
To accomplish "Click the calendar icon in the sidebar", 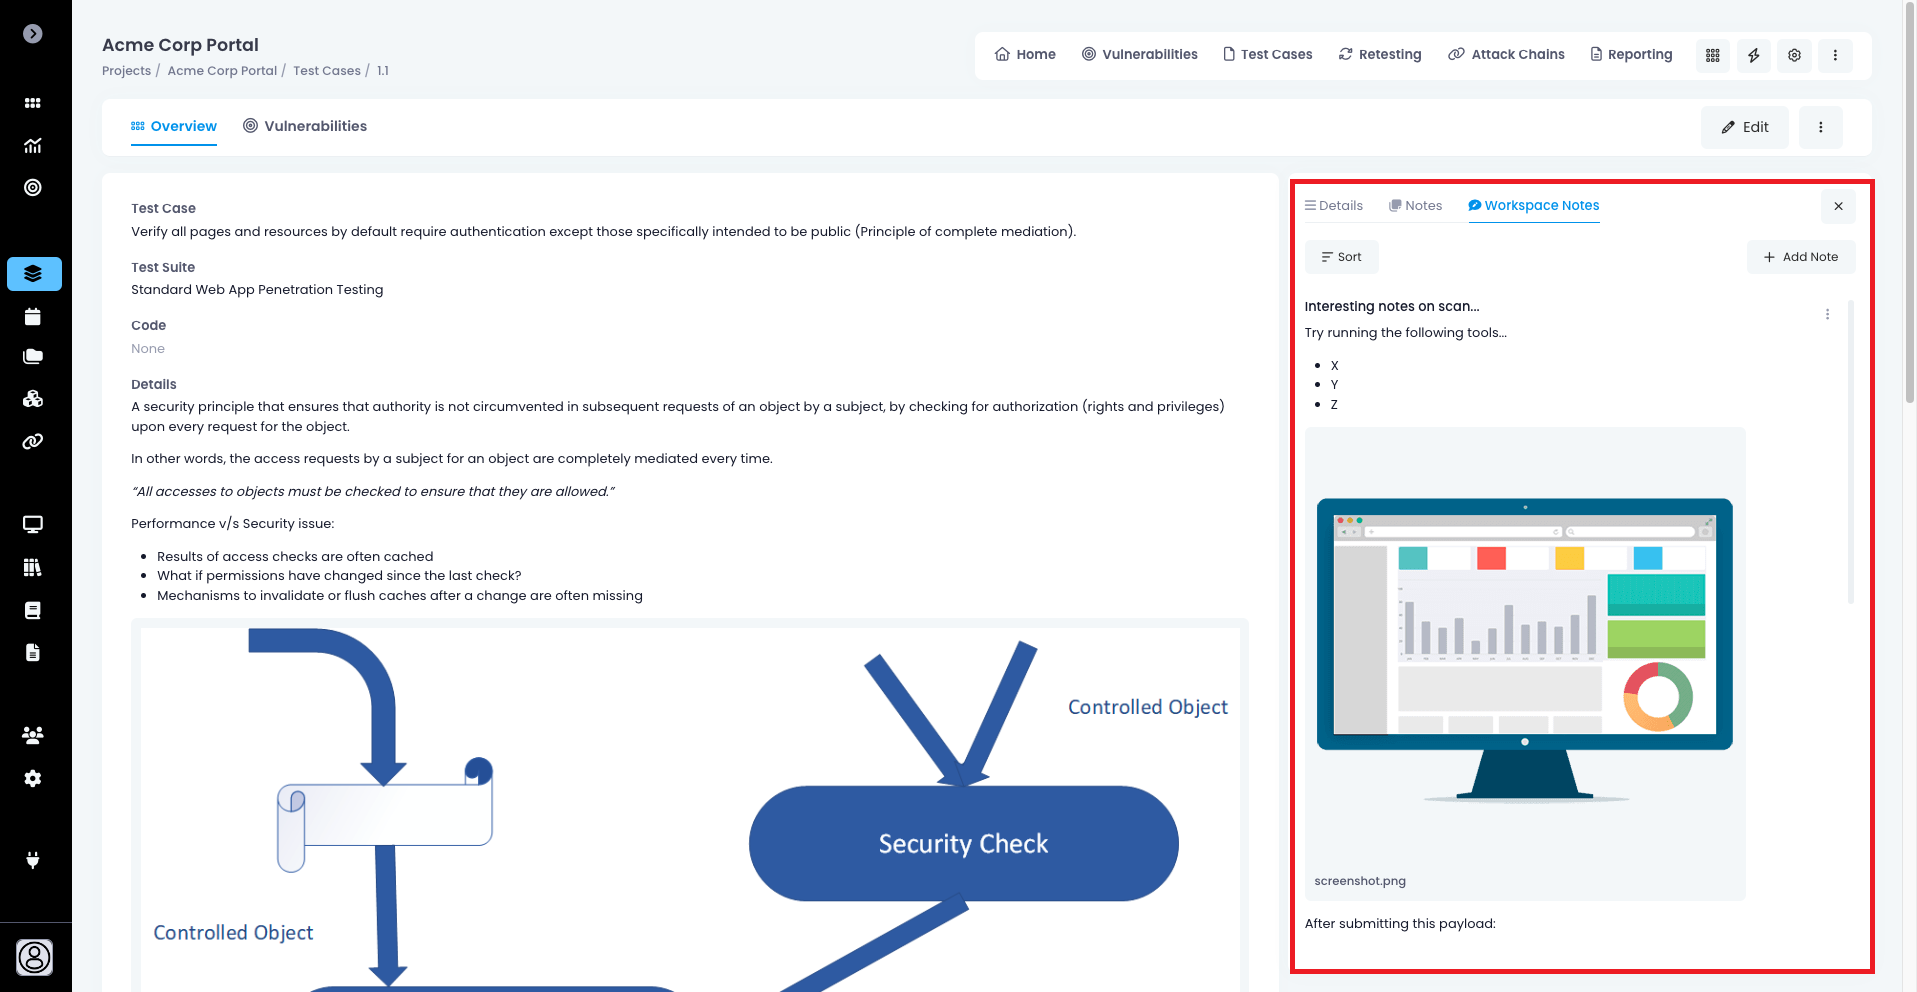I will (x=33, y=317).
